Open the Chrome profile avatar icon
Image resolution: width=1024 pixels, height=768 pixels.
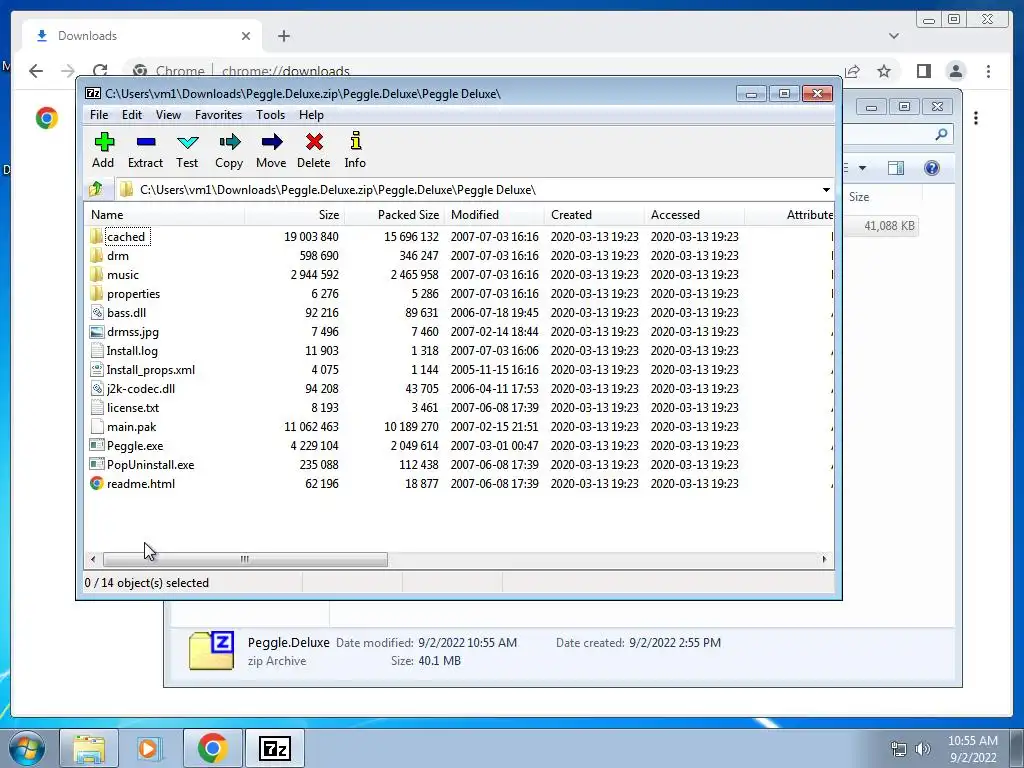[x=956, y=71]
